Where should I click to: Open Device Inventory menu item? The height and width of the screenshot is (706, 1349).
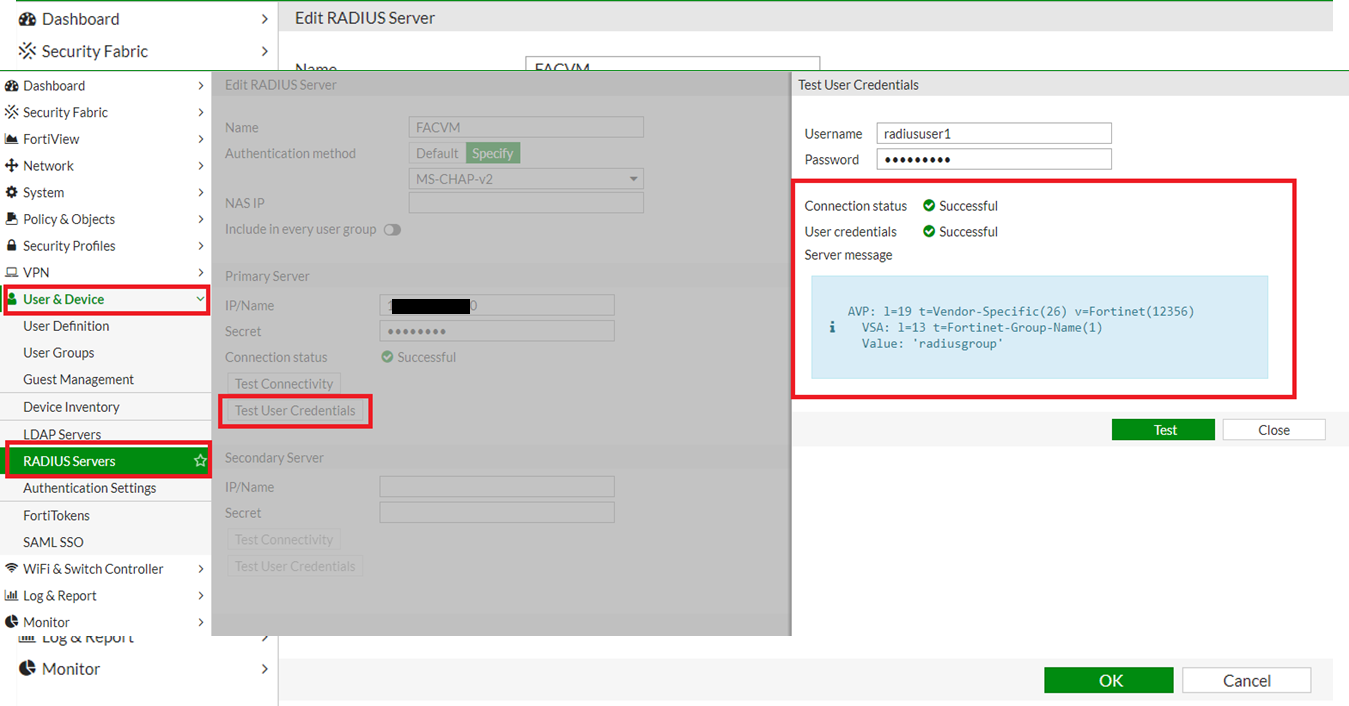click(71, 407)
